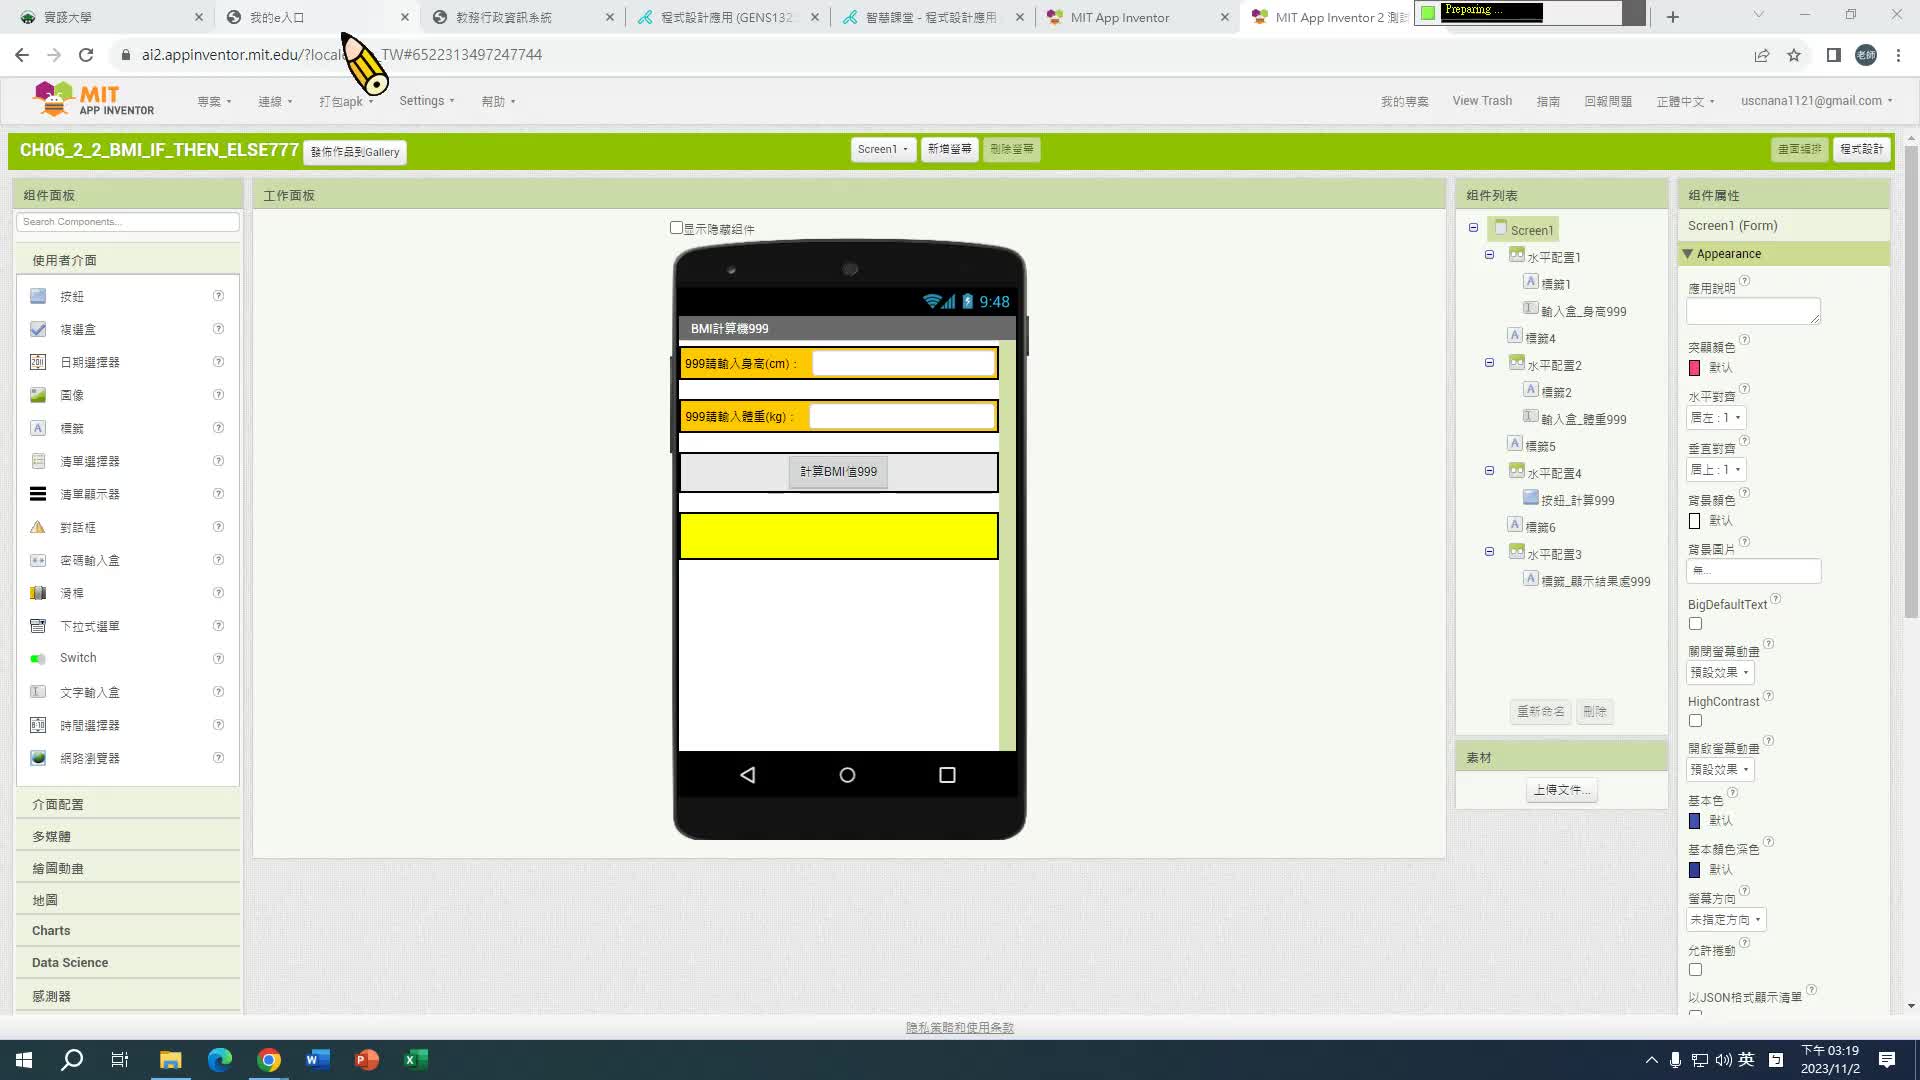Viewport: 1920px width, 1080px height.
Task: Click the Slider component icon in the palette
Action: click(38, 593)
